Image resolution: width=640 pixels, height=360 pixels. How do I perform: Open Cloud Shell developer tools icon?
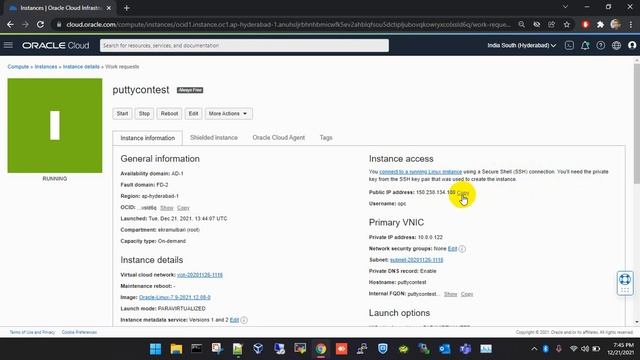tap(569, 45)
